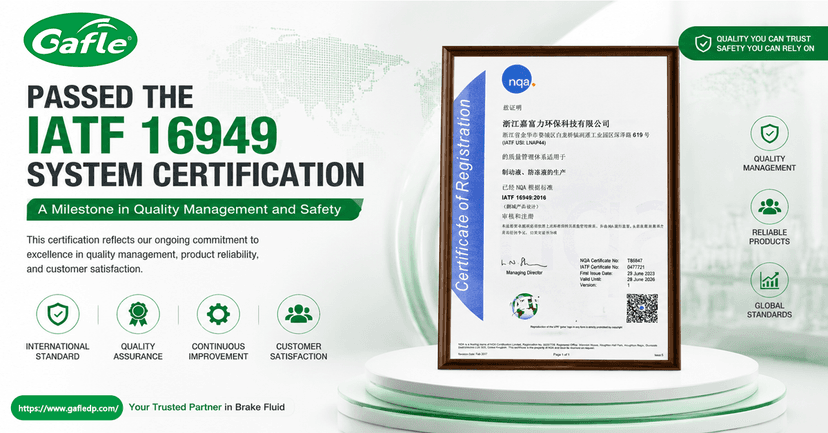
Task: Click the Managing Director signature
Action: pos(523,263)
